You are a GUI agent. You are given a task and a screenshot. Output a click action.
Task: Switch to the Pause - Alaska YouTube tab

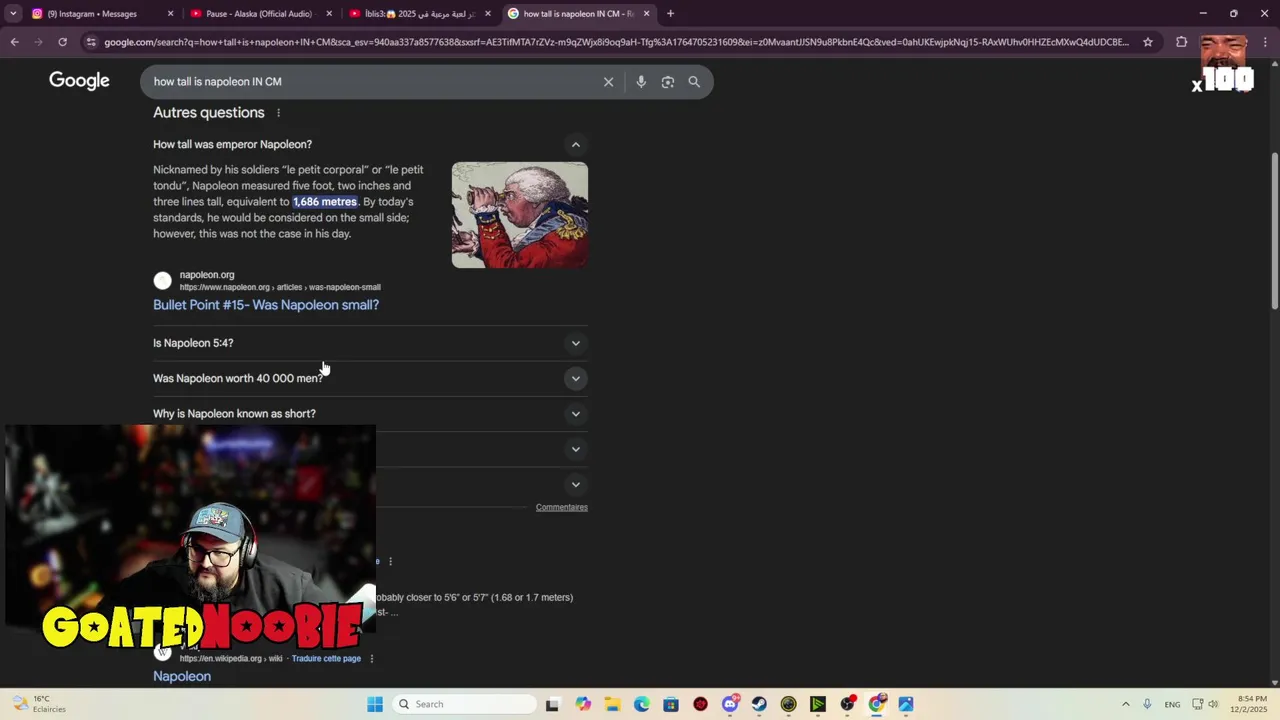click(x=260, y=14)
